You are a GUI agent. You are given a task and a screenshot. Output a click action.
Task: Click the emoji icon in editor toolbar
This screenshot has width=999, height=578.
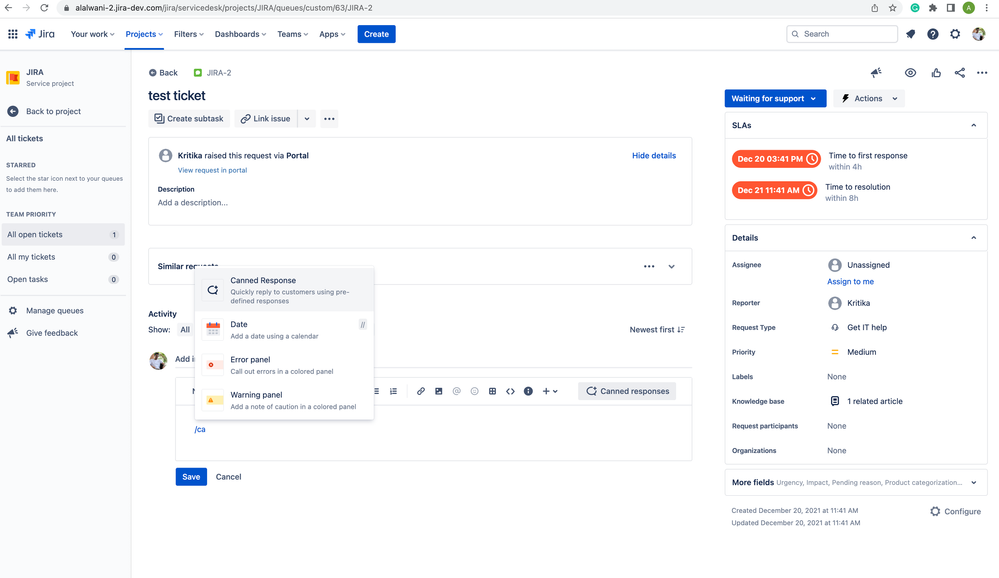[x=474, y=391]
